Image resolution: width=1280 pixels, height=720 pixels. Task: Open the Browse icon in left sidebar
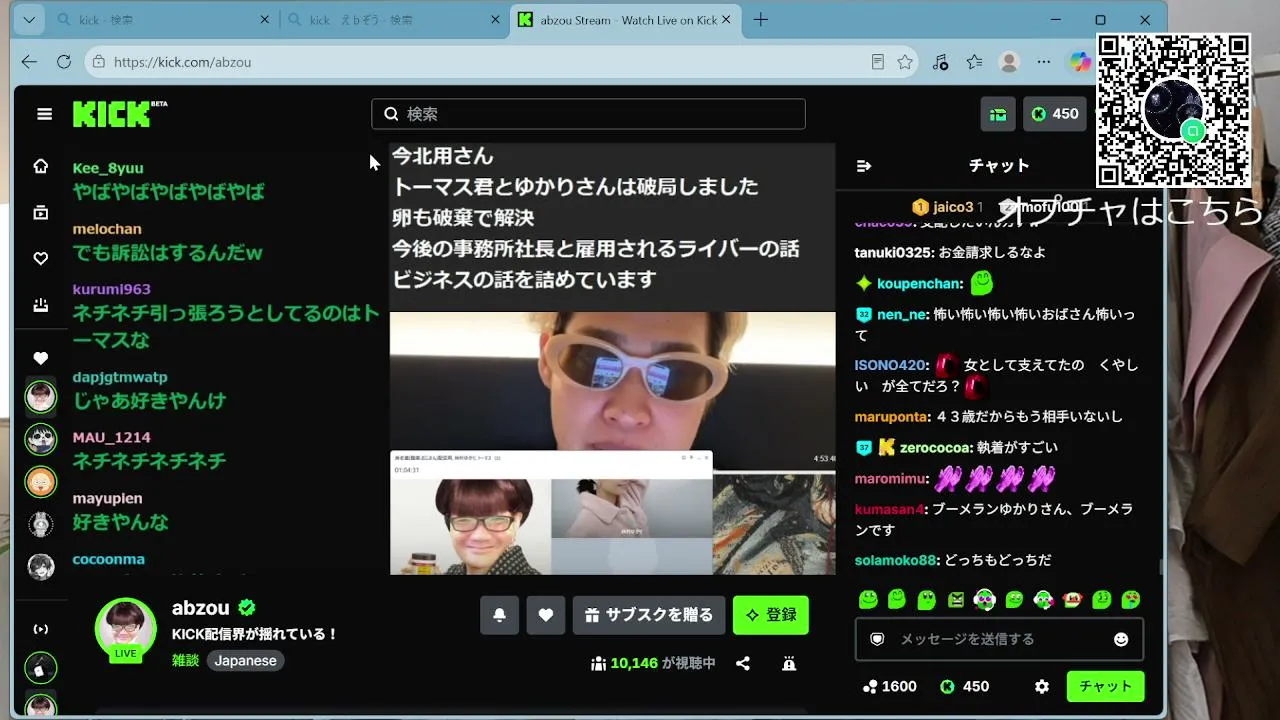pyautogui.click(x=41, y=212)
